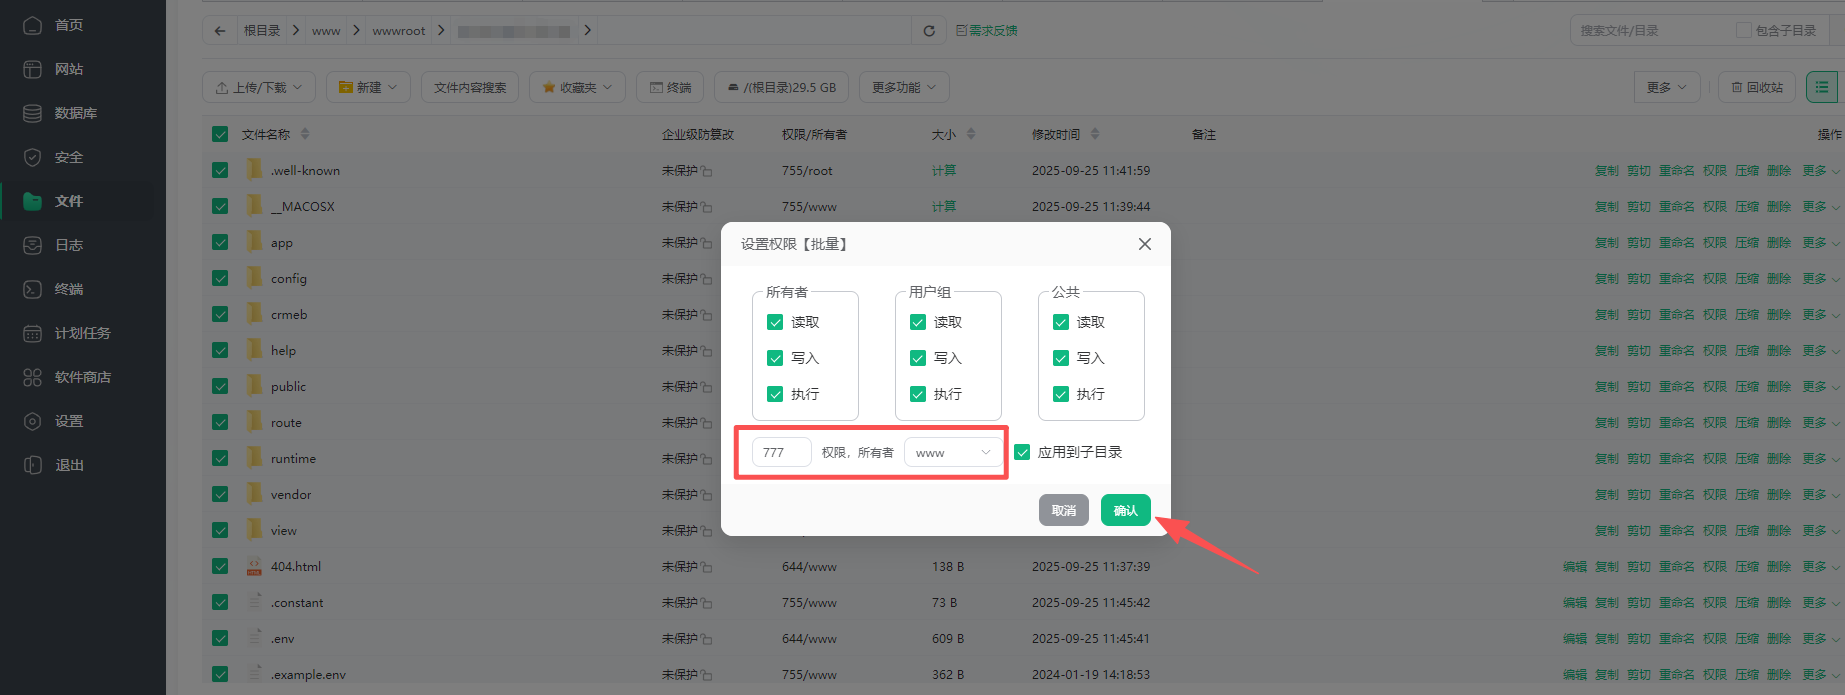Viewport: 1845px width, 695px height.
Task: Click the green Confirm button
Action: click(1125, 510)
